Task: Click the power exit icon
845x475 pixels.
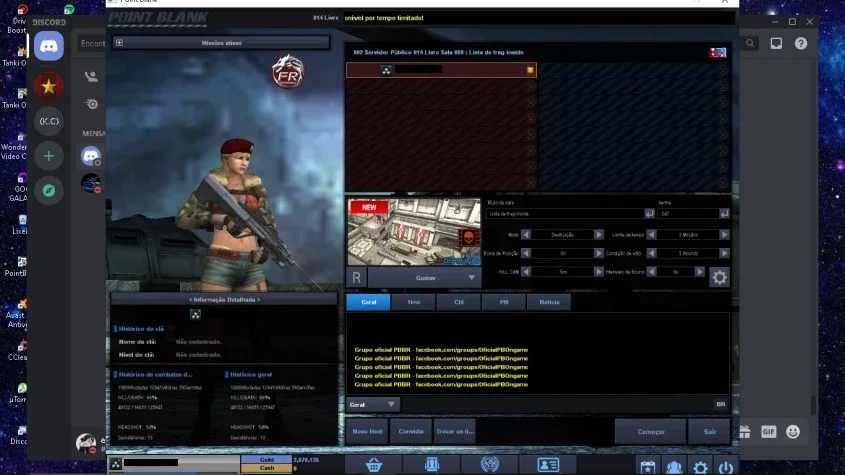Action: (x=726, y=467)
